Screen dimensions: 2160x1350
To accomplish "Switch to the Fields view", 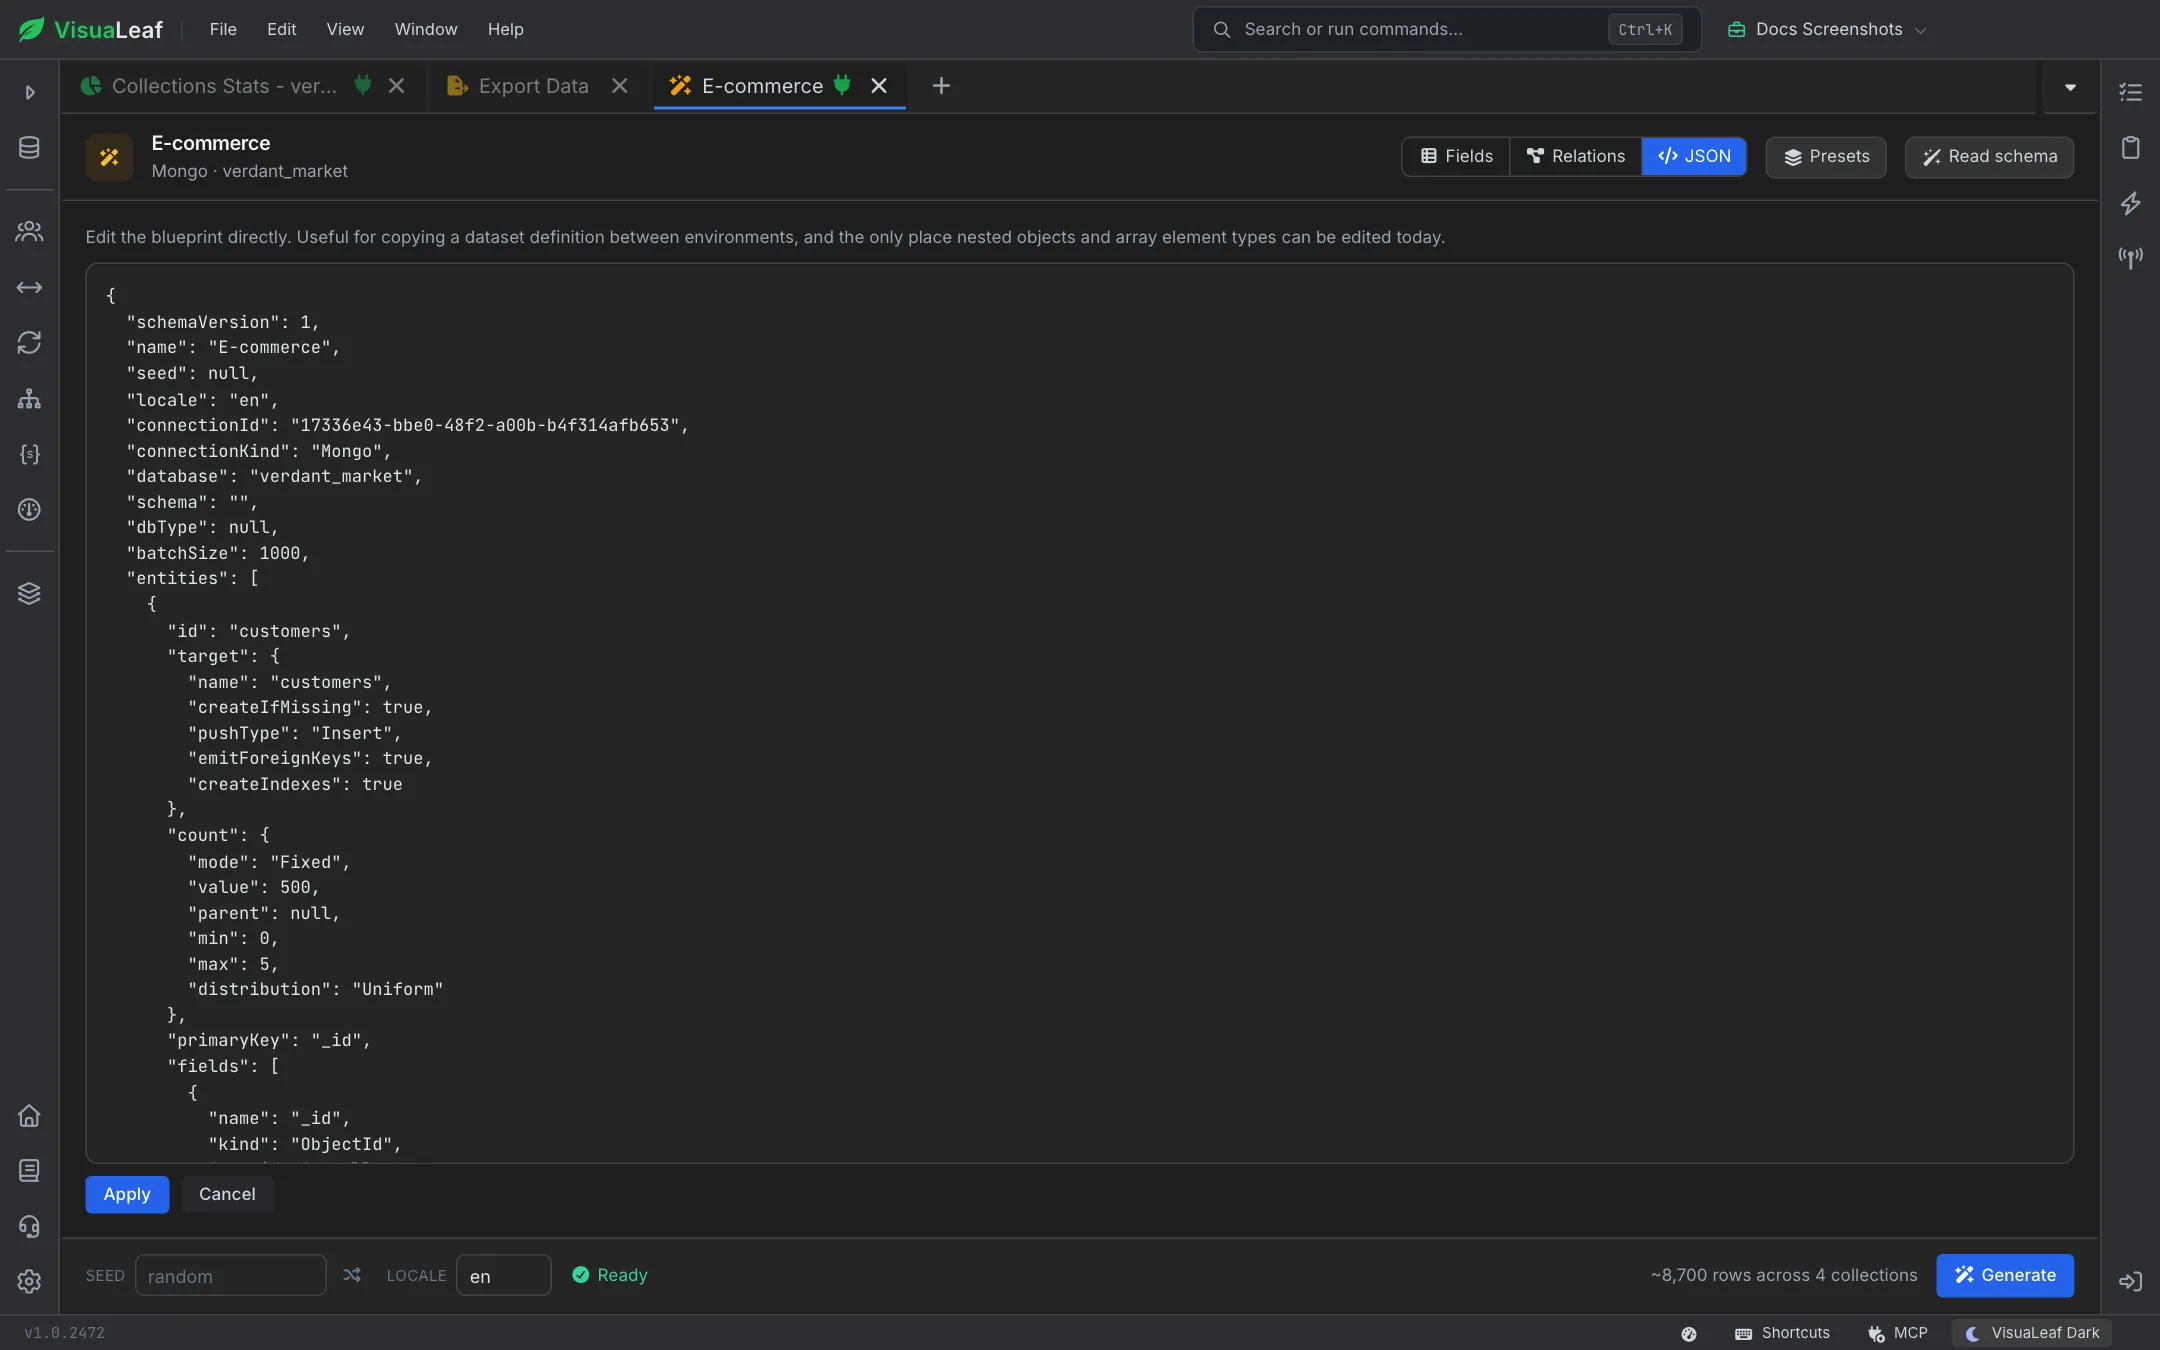I will click(1456, 156).
